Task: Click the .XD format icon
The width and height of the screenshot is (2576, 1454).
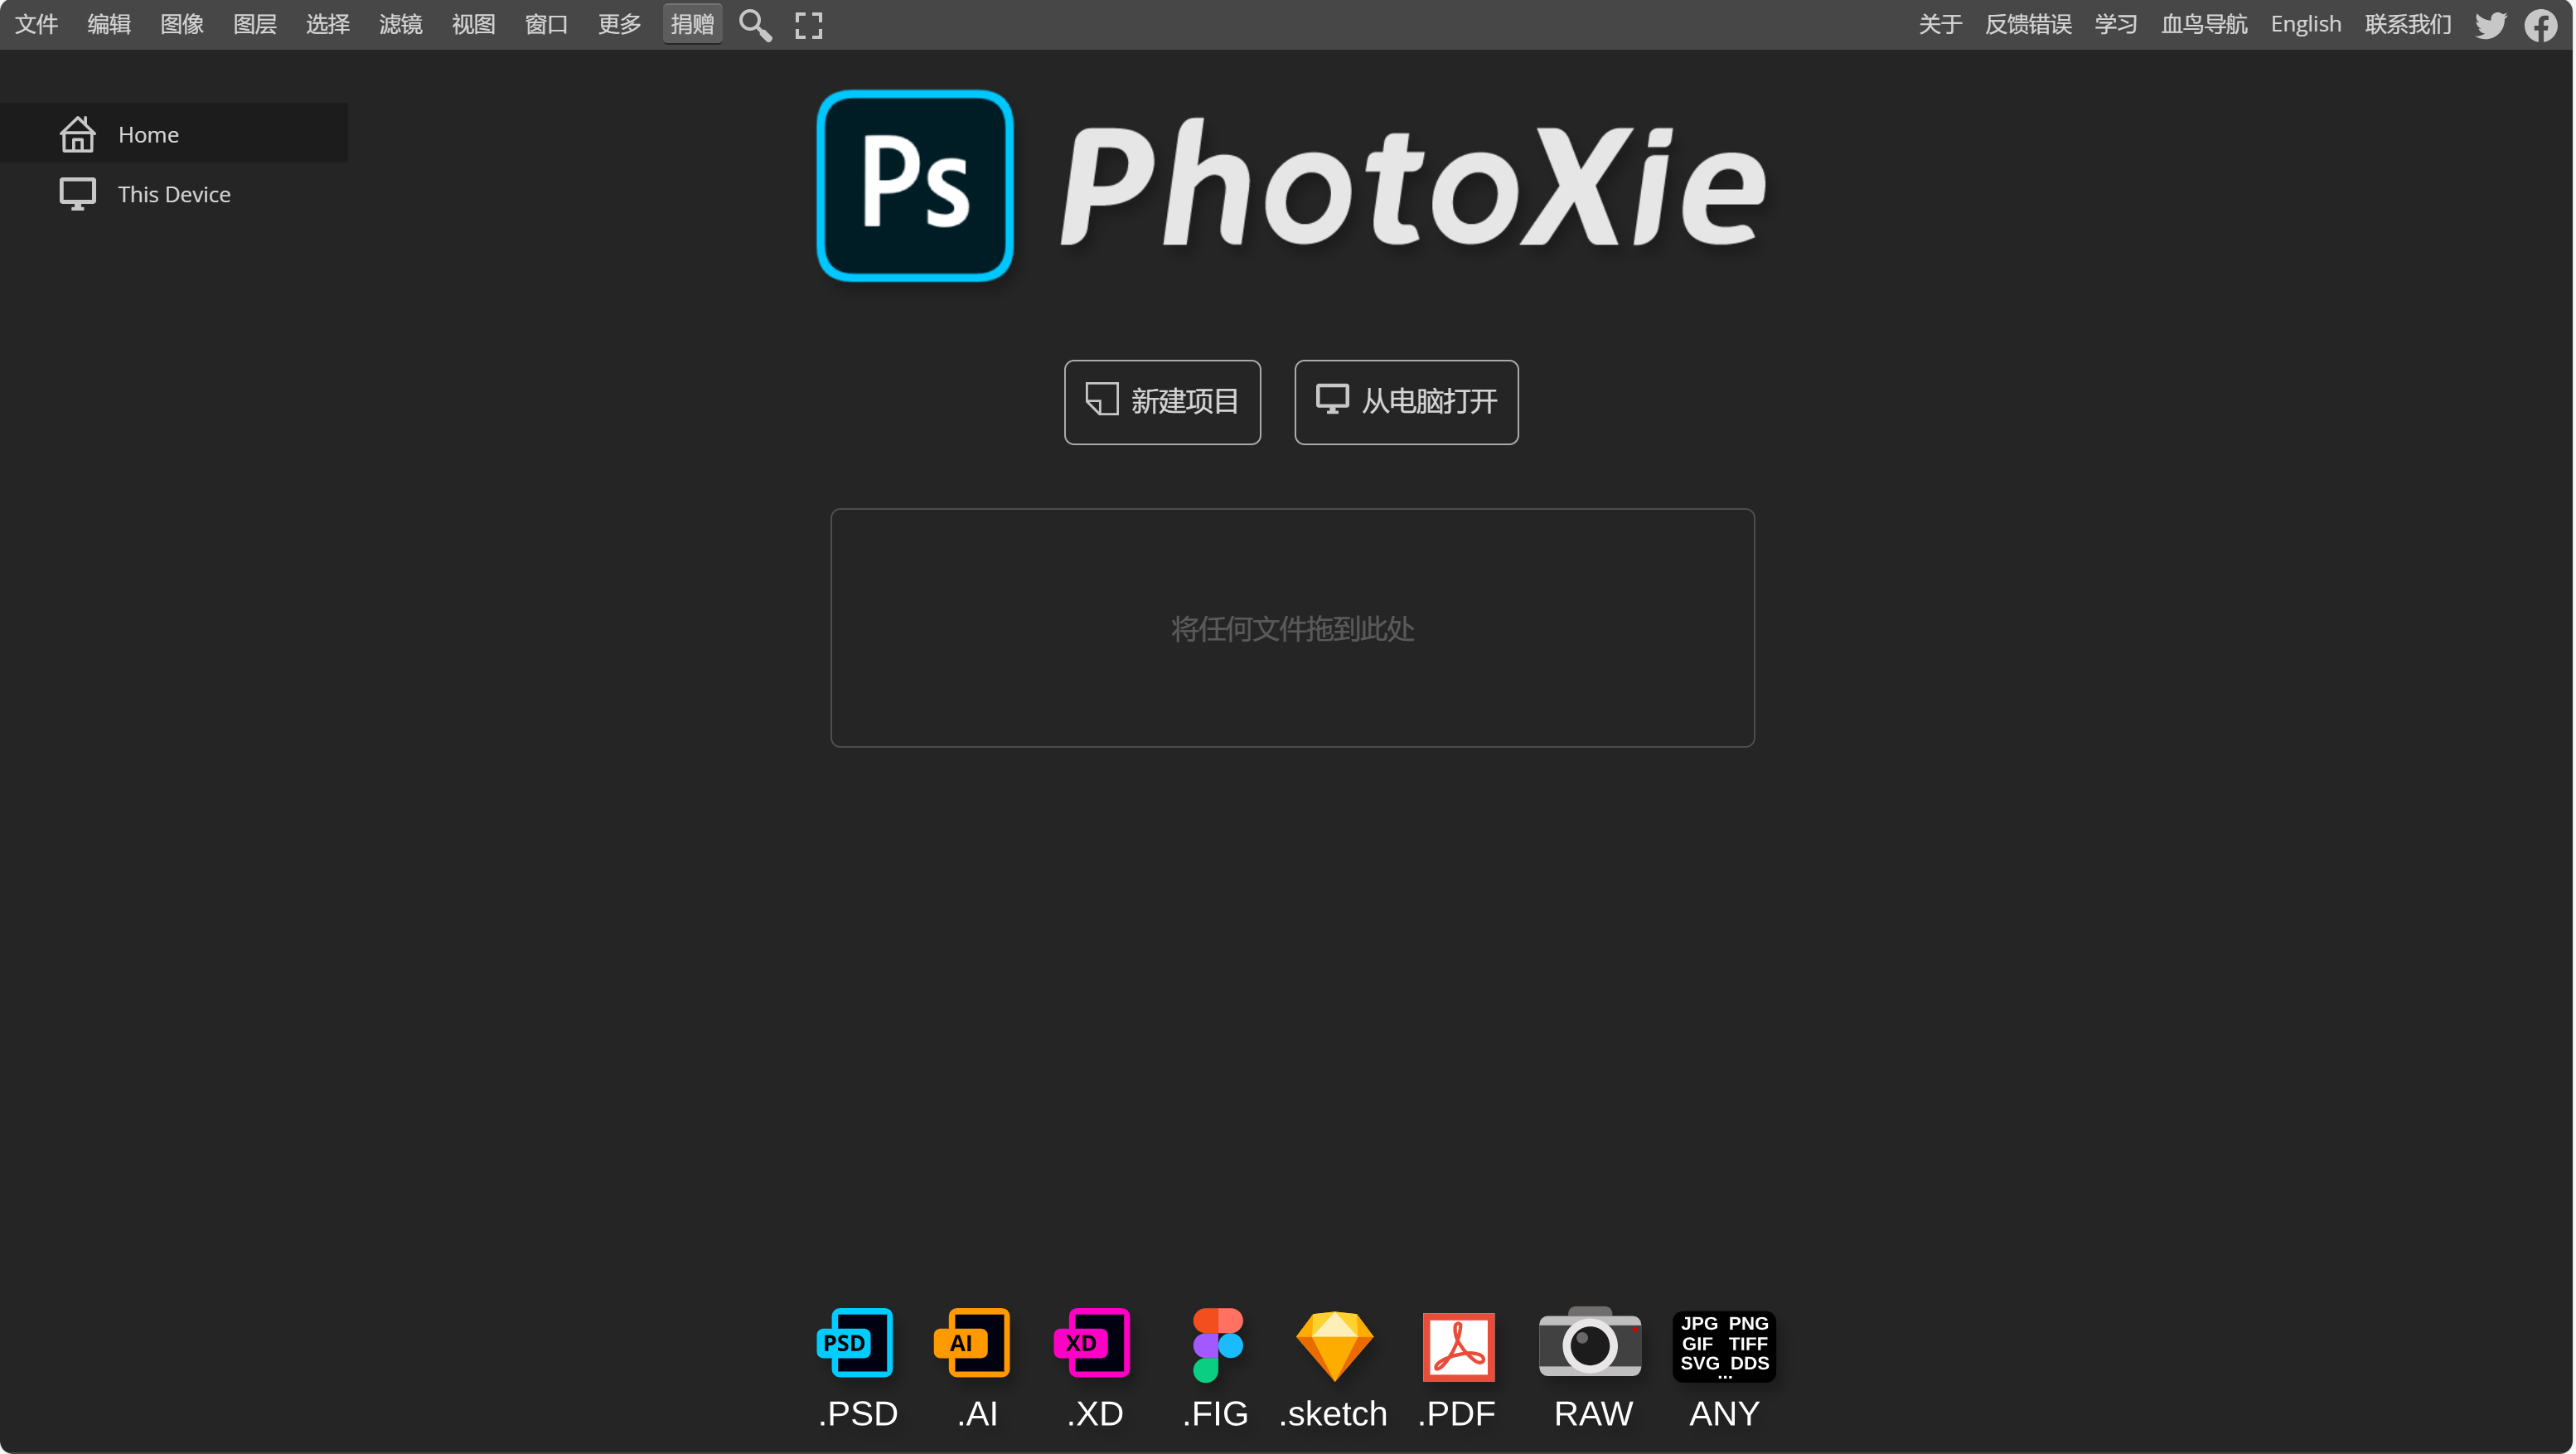Action: tap(1092, 1343)
